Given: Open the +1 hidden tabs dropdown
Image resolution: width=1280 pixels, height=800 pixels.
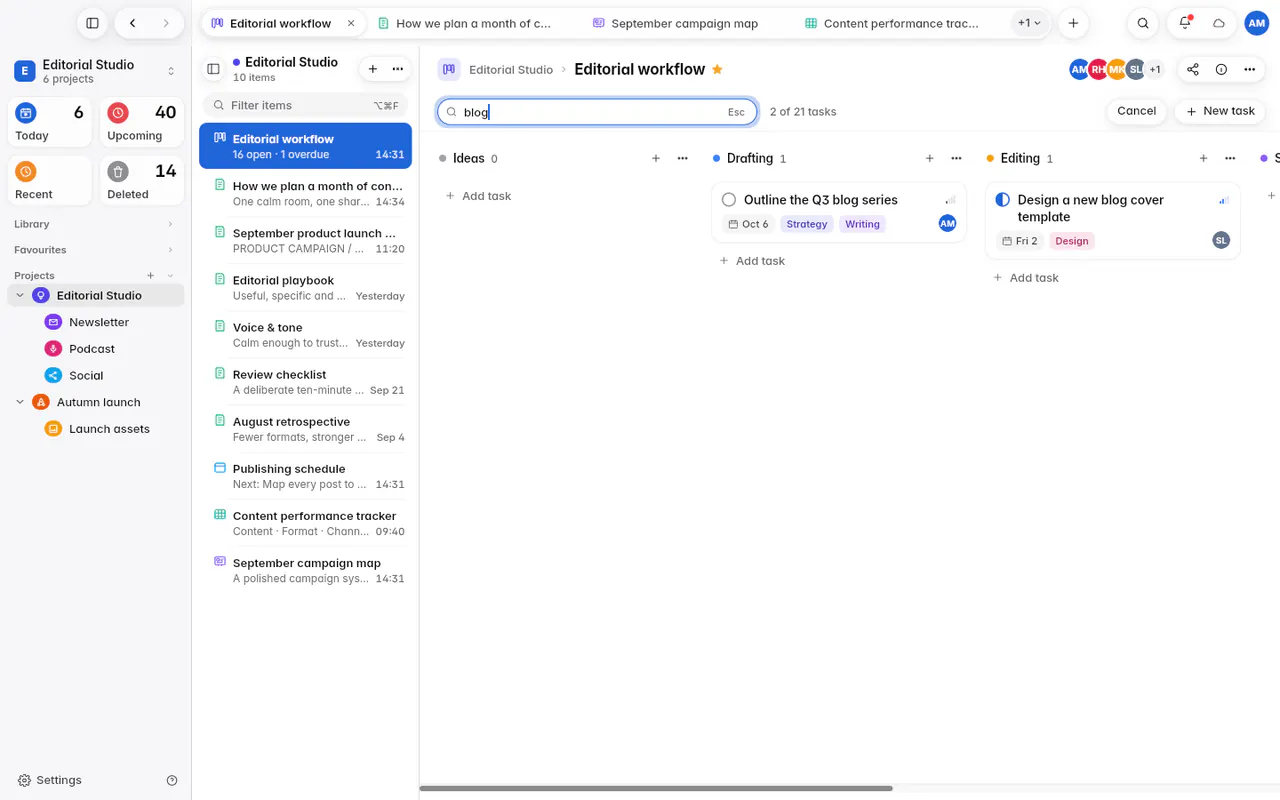Looking at the screenshot, I should coord(1029,23).
